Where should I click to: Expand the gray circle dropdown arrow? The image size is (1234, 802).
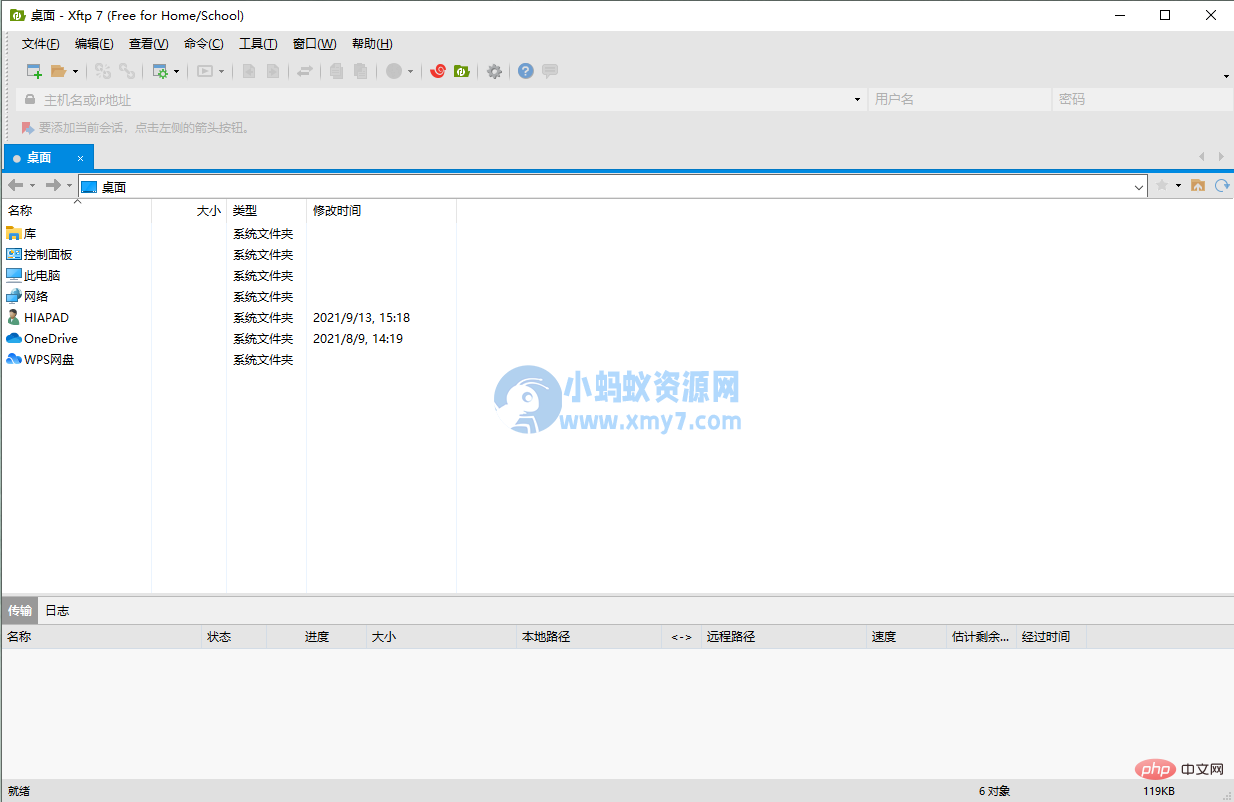click(410, 72)
